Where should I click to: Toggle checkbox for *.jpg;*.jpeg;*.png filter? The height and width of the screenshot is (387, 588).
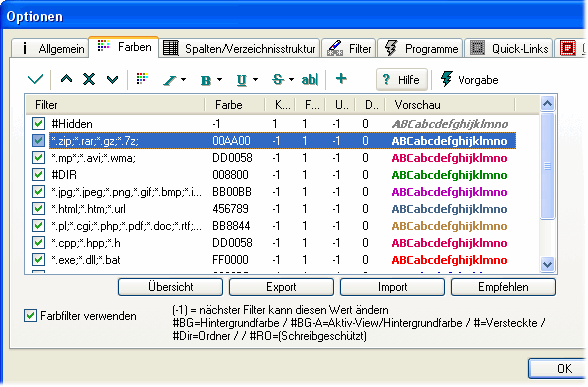coord(38,192)
